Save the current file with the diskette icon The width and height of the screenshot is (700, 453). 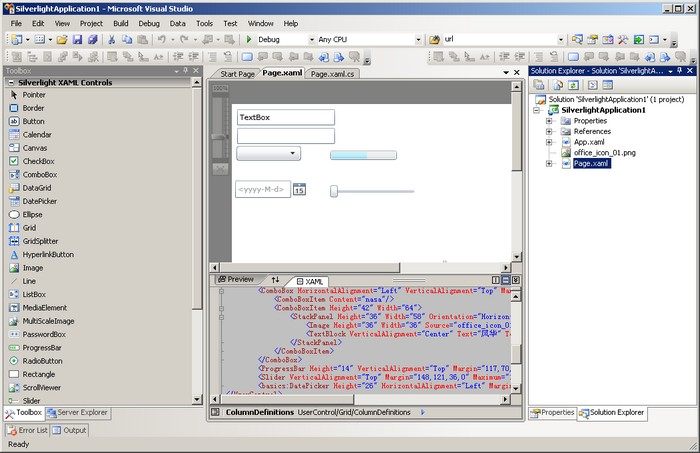click(x=78, y=39)
